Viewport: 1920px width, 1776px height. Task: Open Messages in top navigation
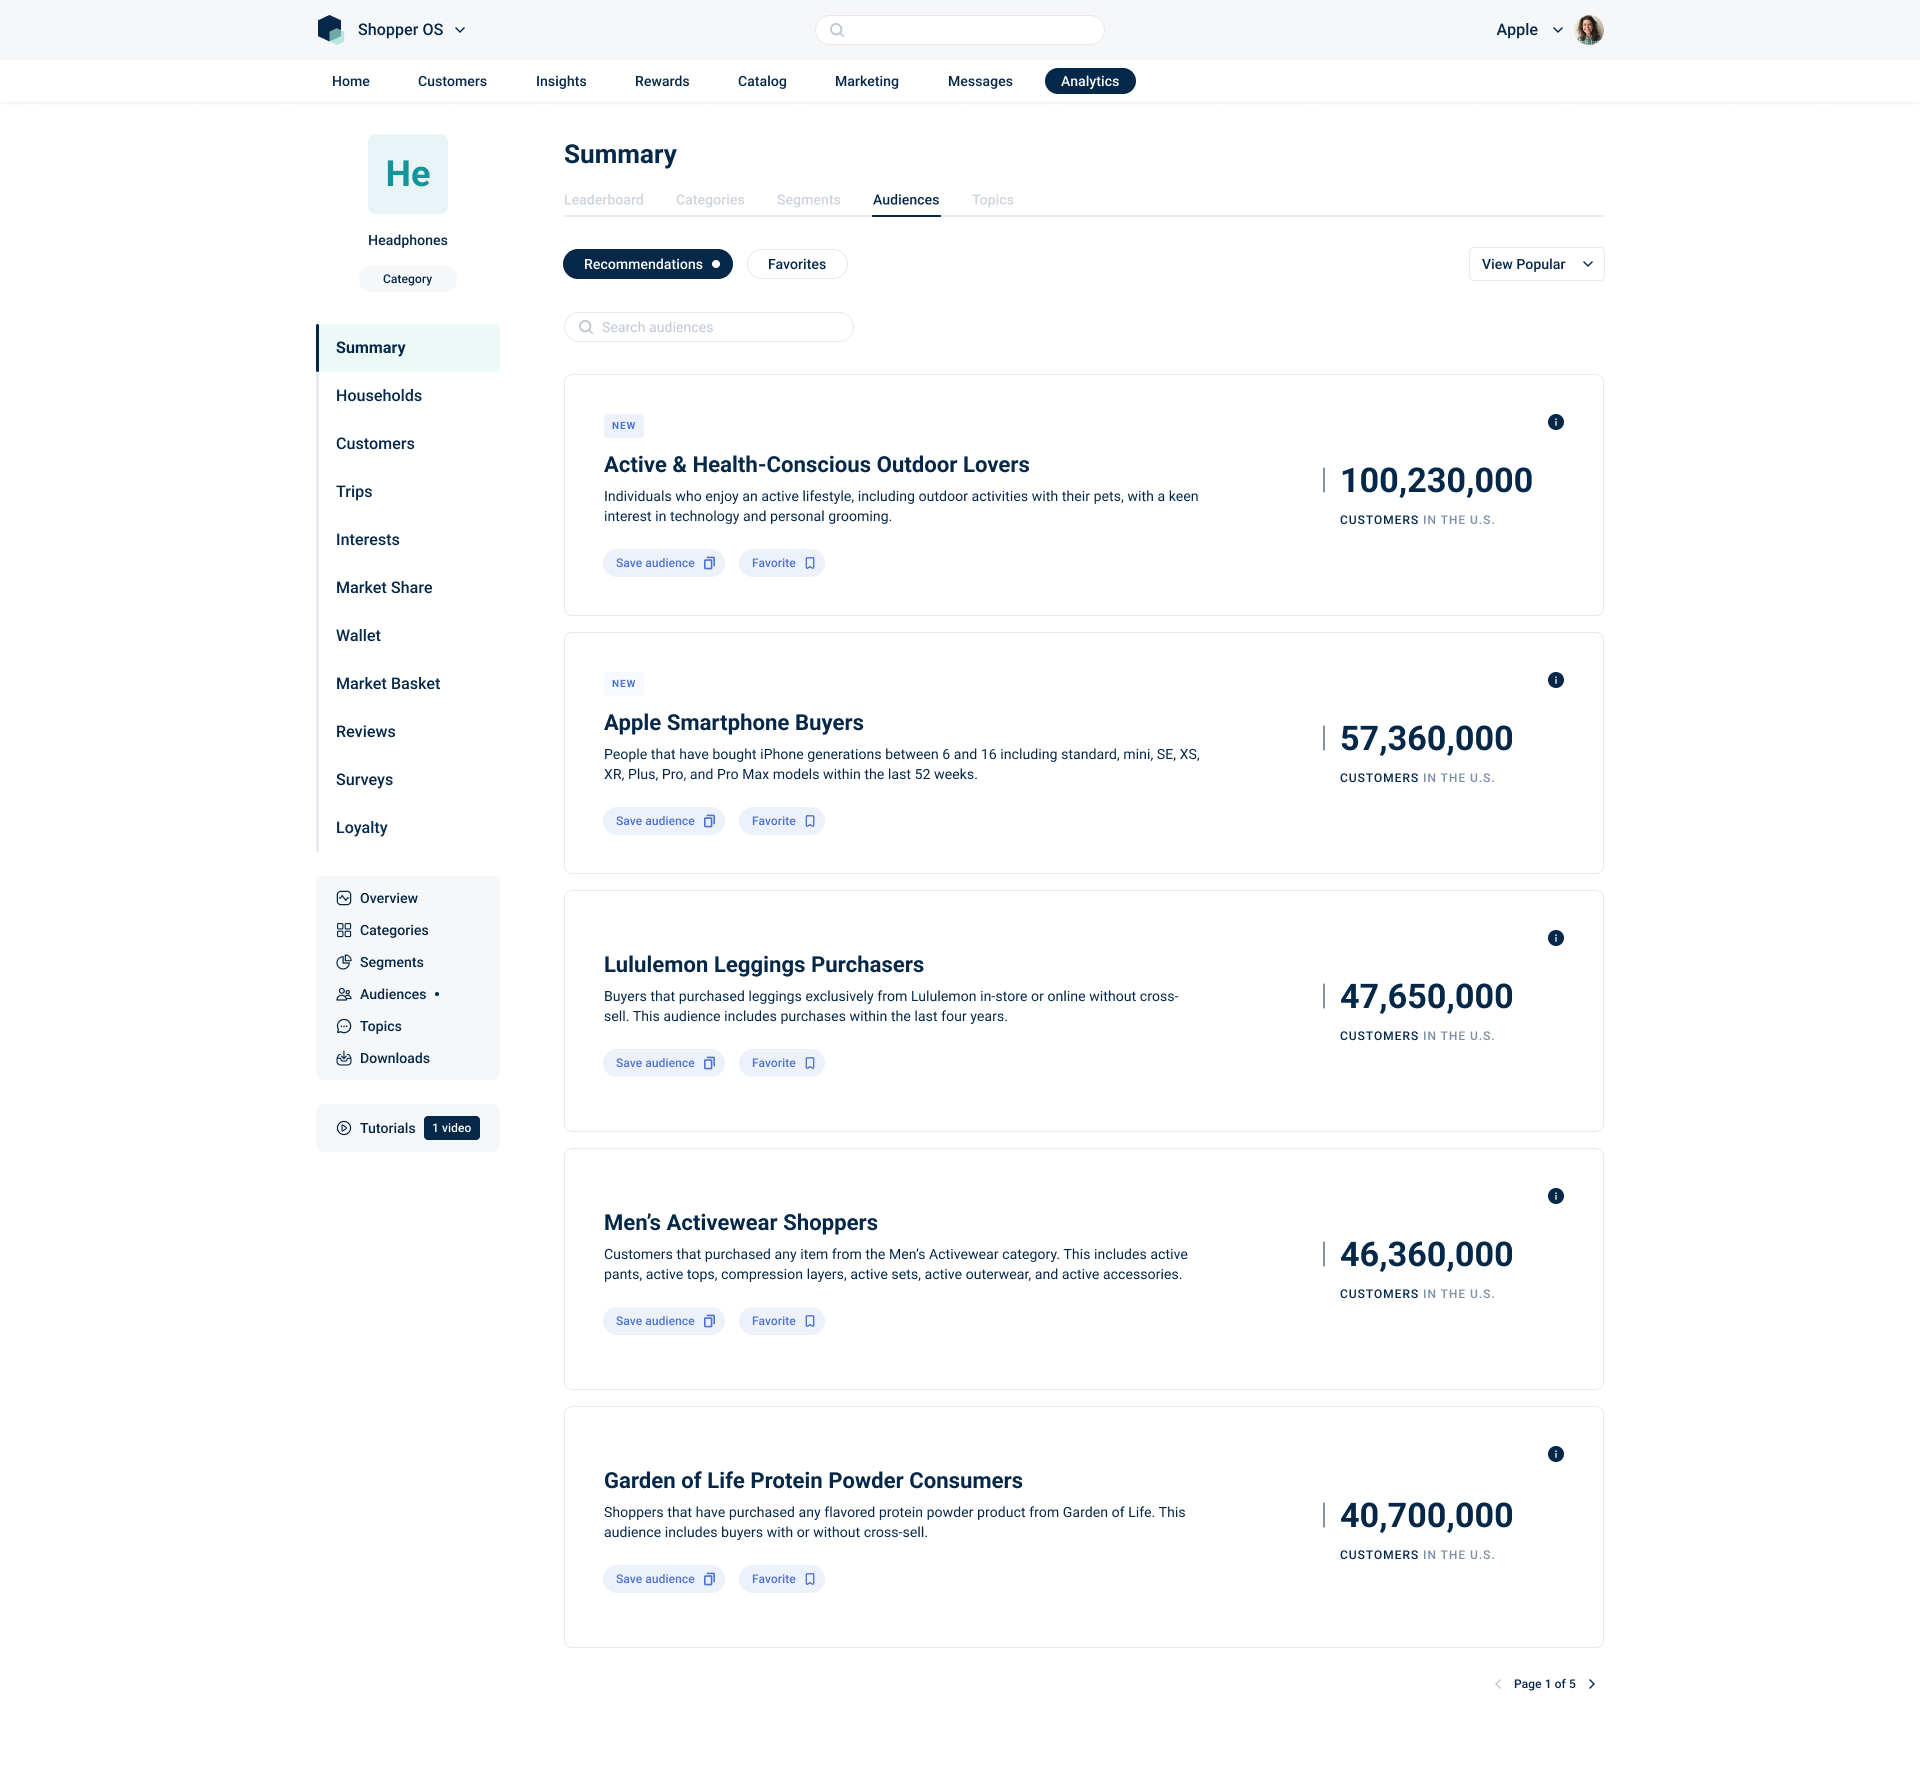click(980, 81)
